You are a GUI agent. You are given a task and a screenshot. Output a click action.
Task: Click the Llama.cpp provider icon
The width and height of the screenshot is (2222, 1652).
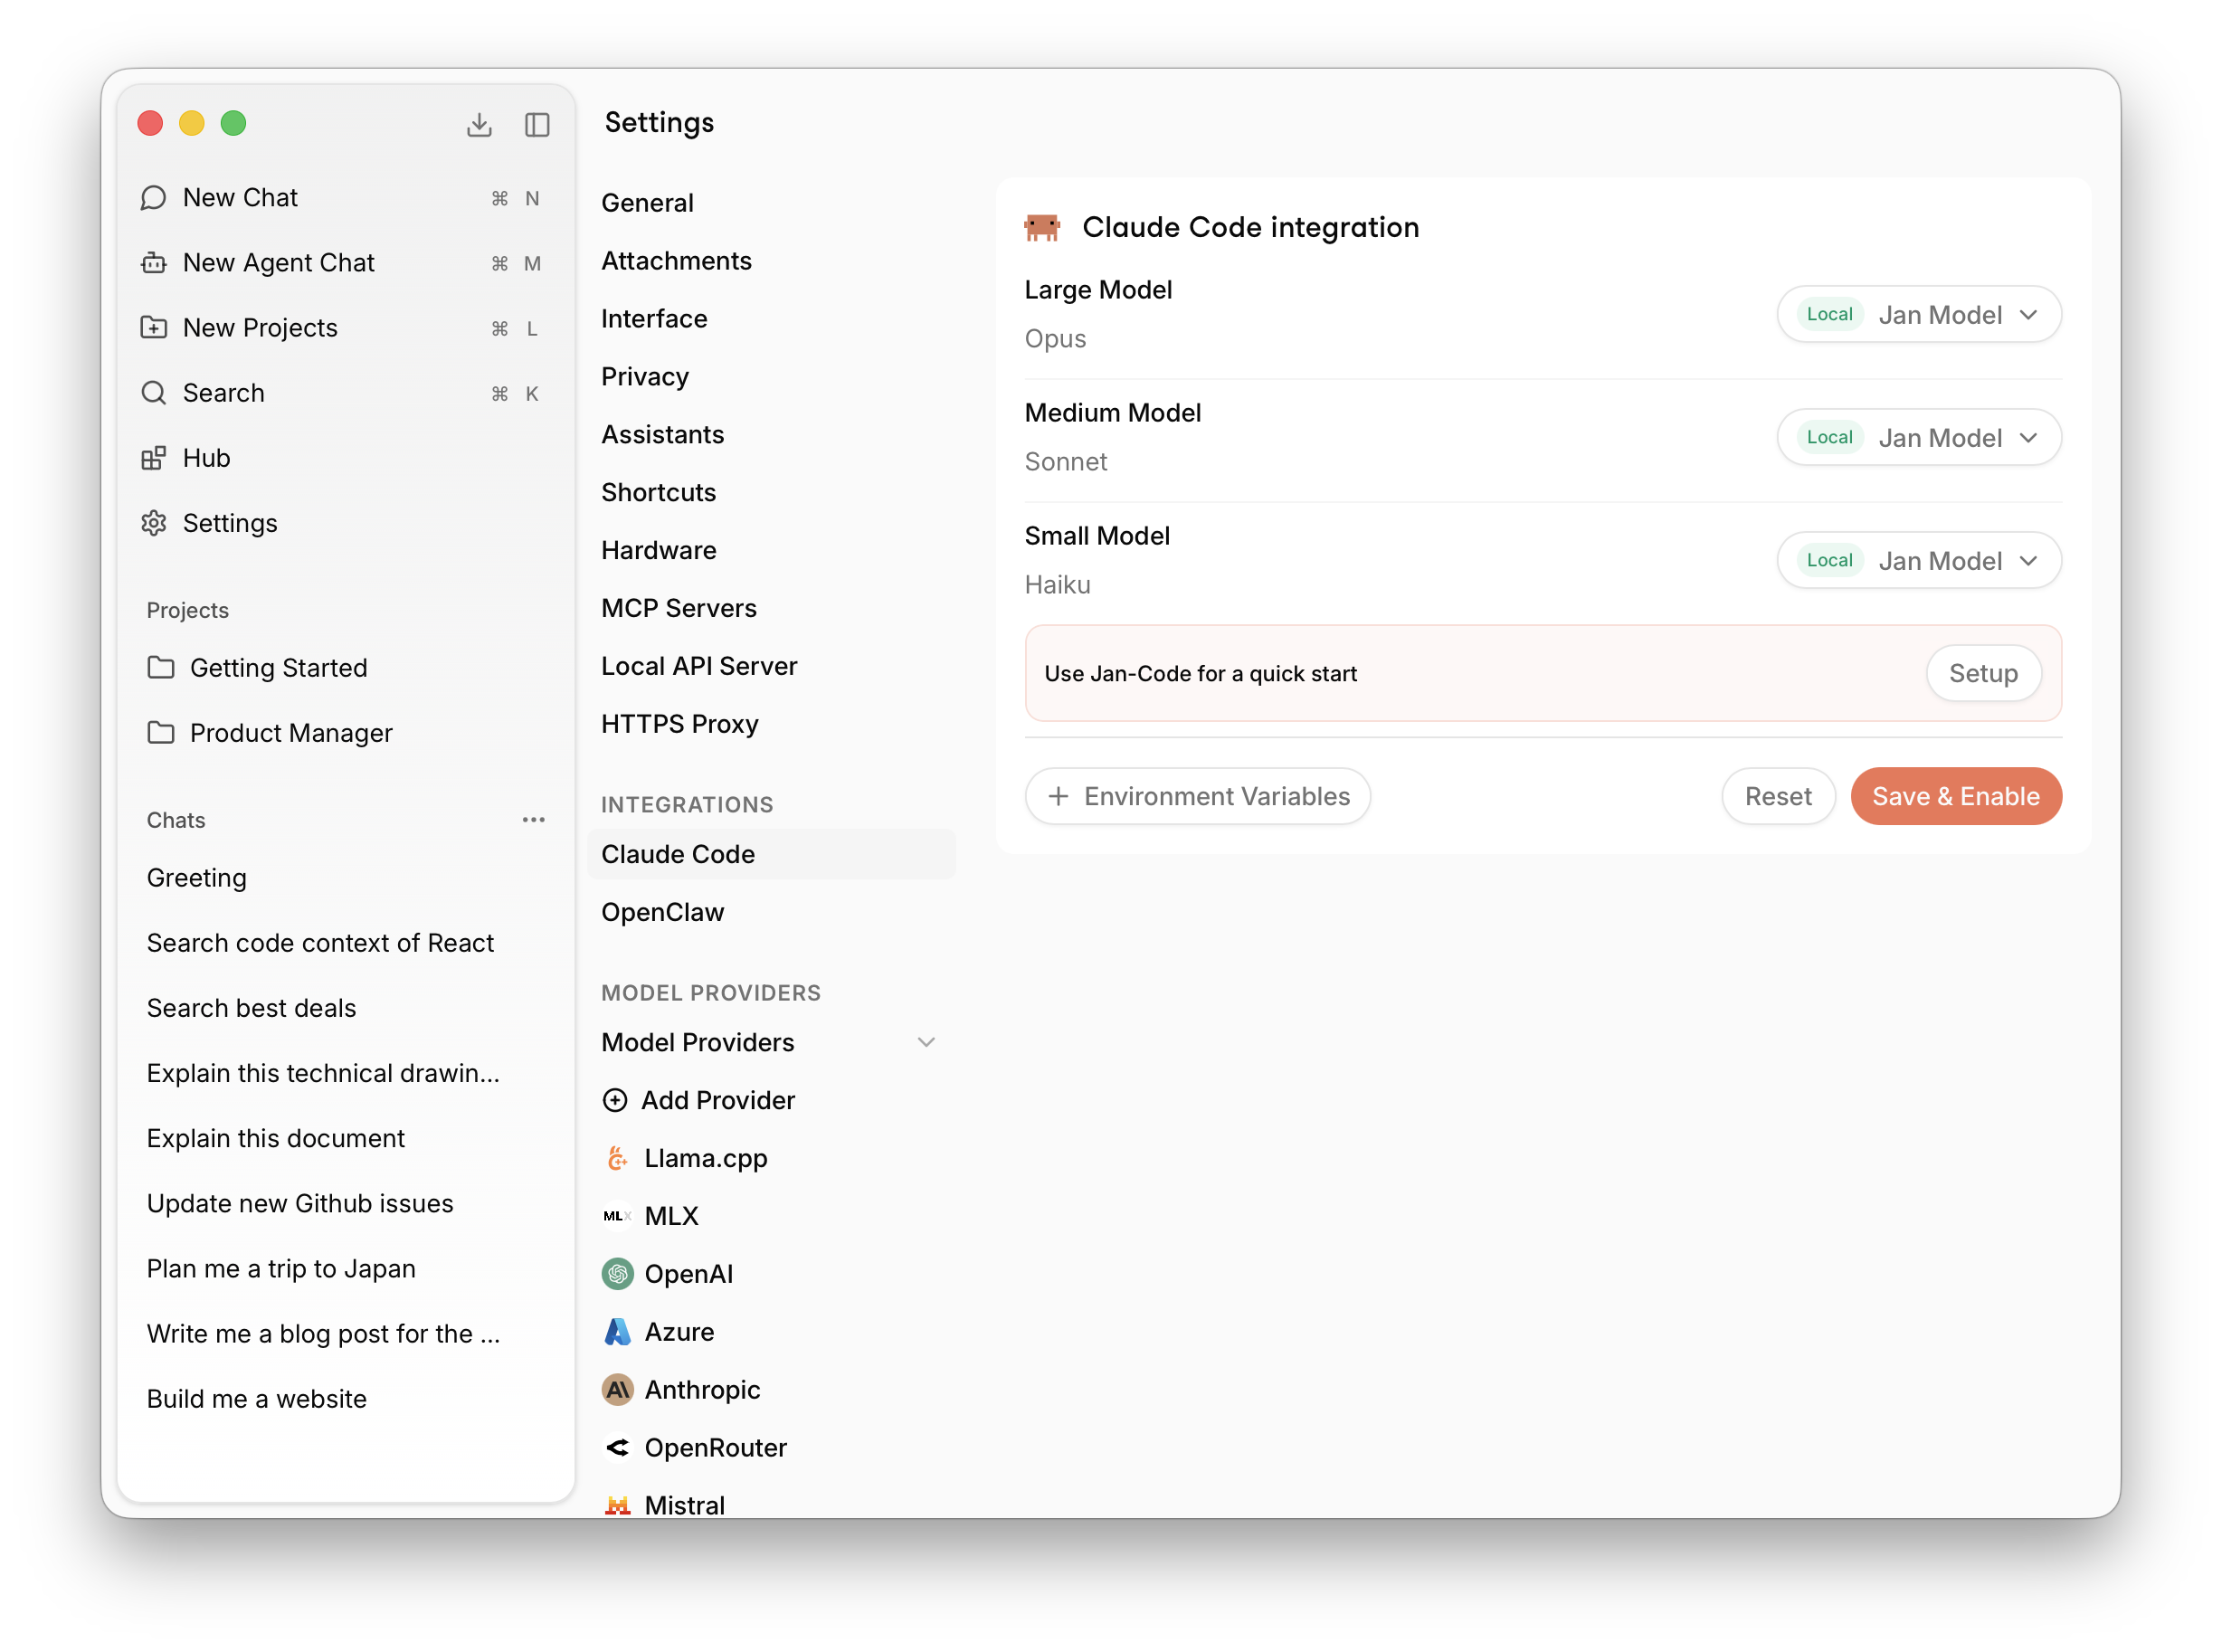coord(617,1158)
